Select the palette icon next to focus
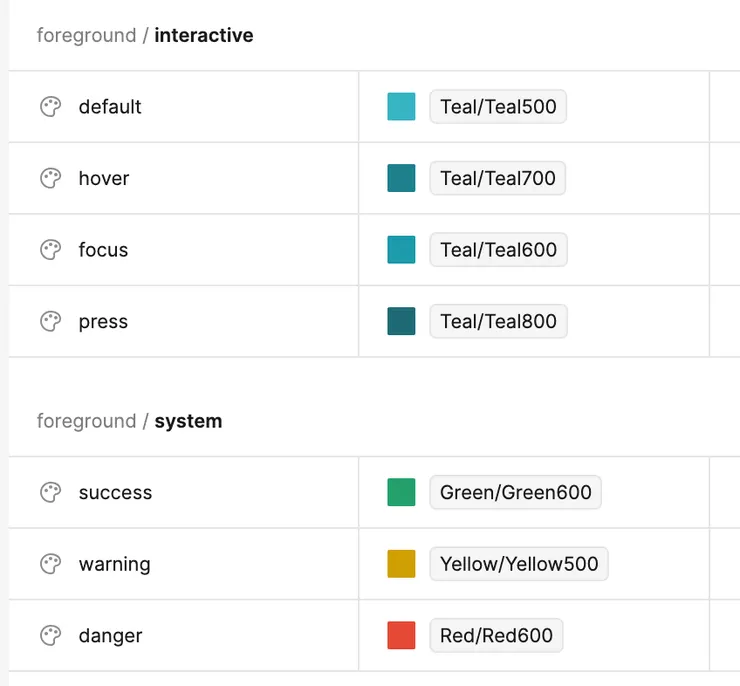 [50, 250]
